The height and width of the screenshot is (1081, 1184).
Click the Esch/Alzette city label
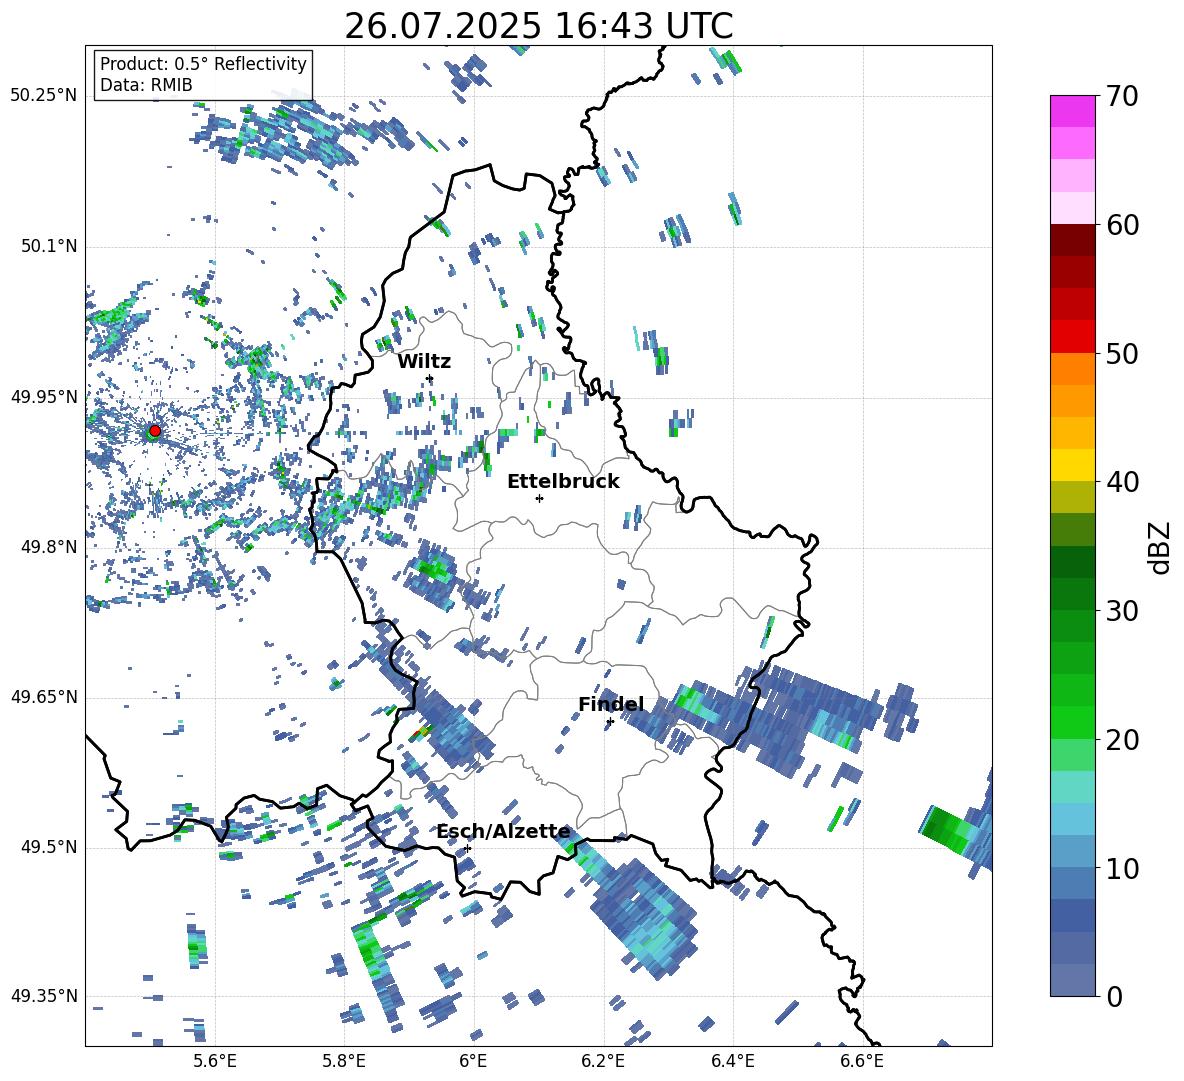point(504,832)
